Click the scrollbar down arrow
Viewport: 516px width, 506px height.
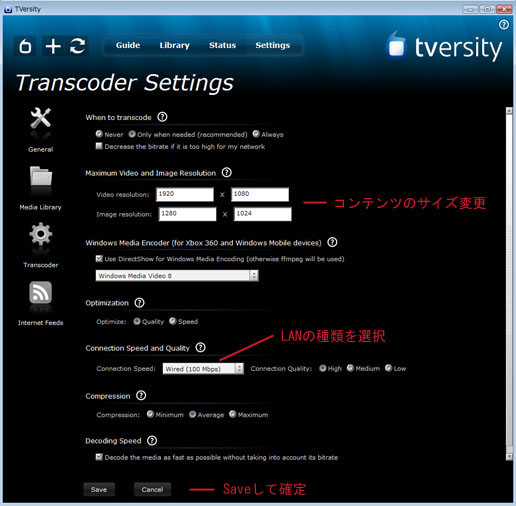point(509,457)
